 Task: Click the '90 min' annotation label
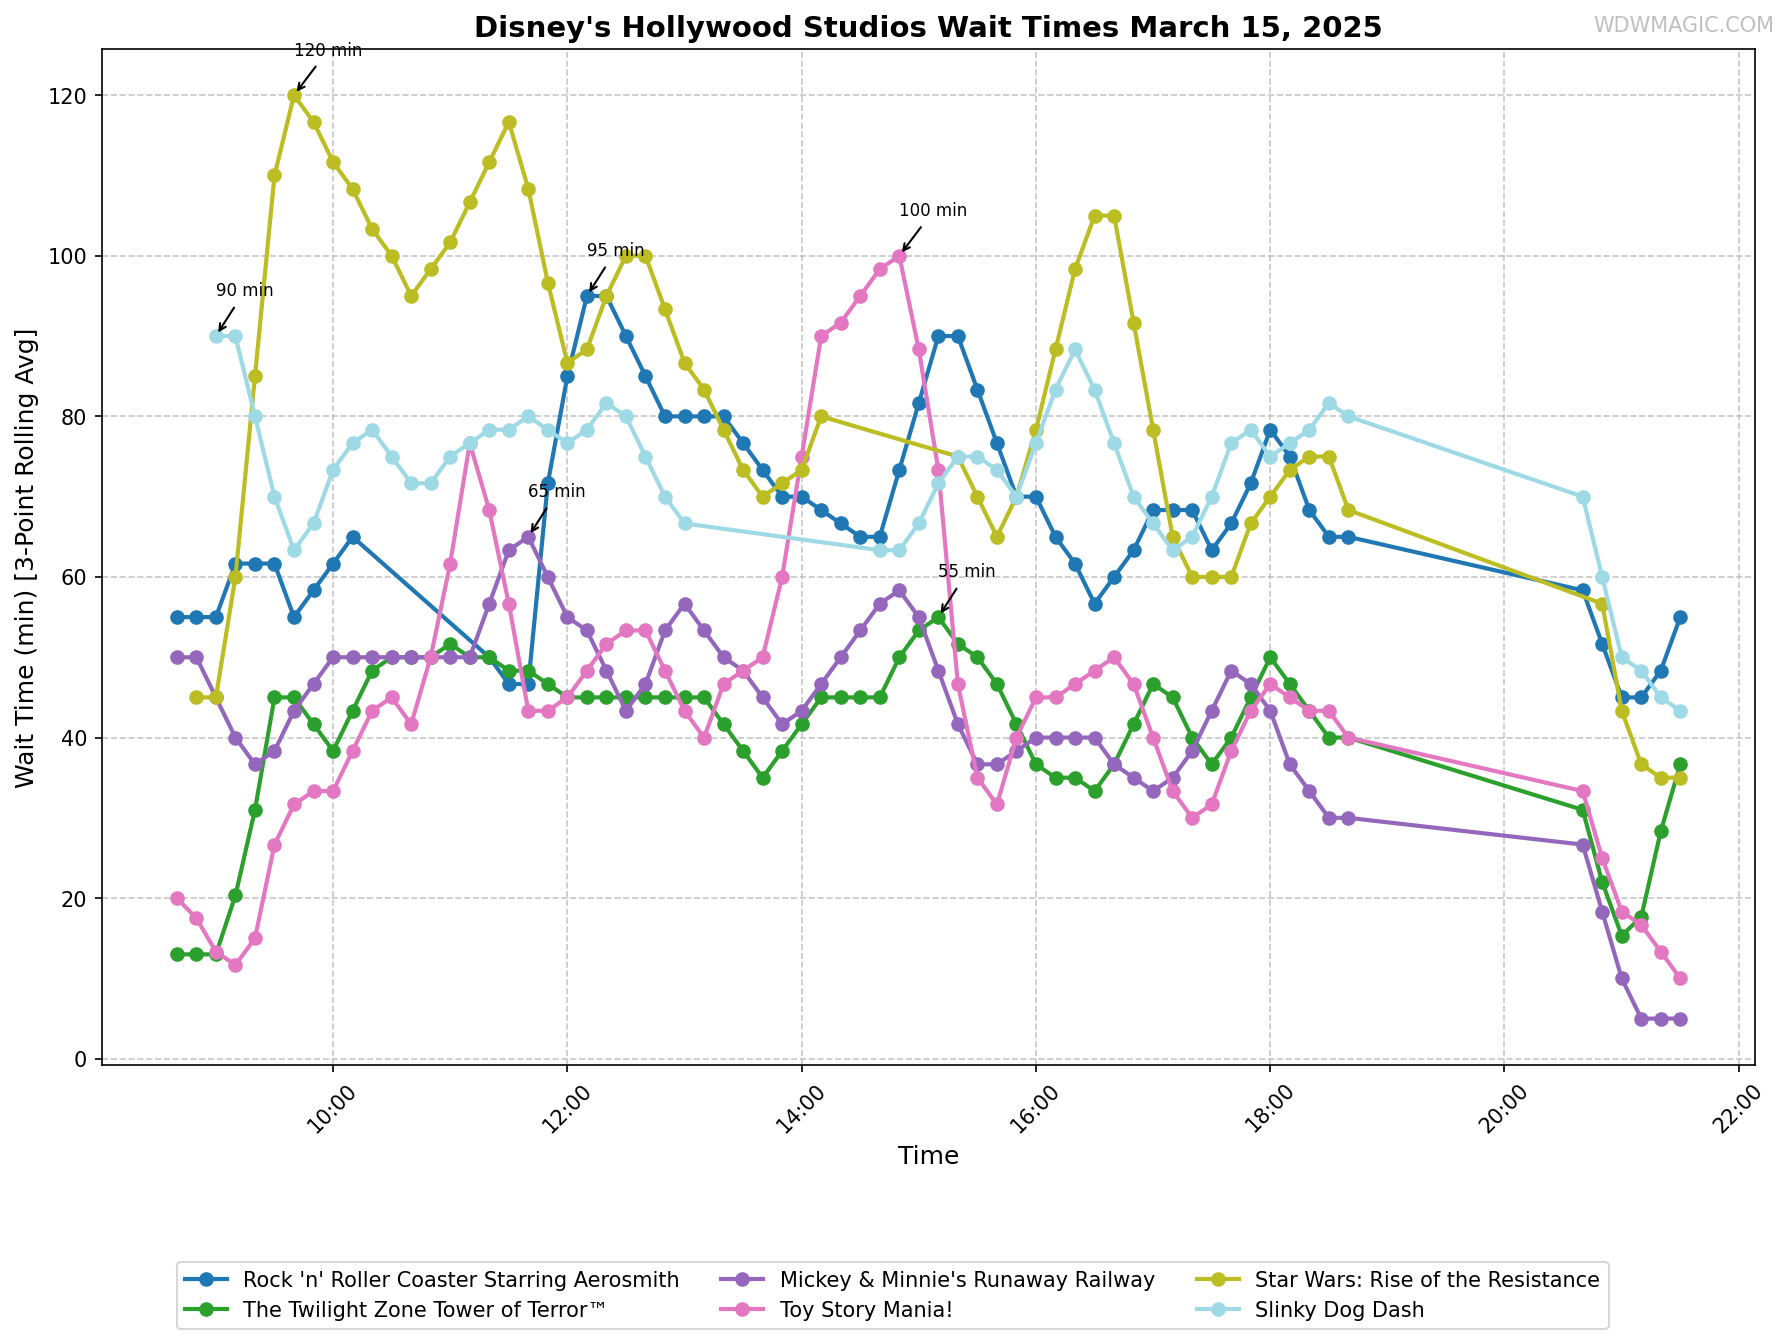coord(244,291)
